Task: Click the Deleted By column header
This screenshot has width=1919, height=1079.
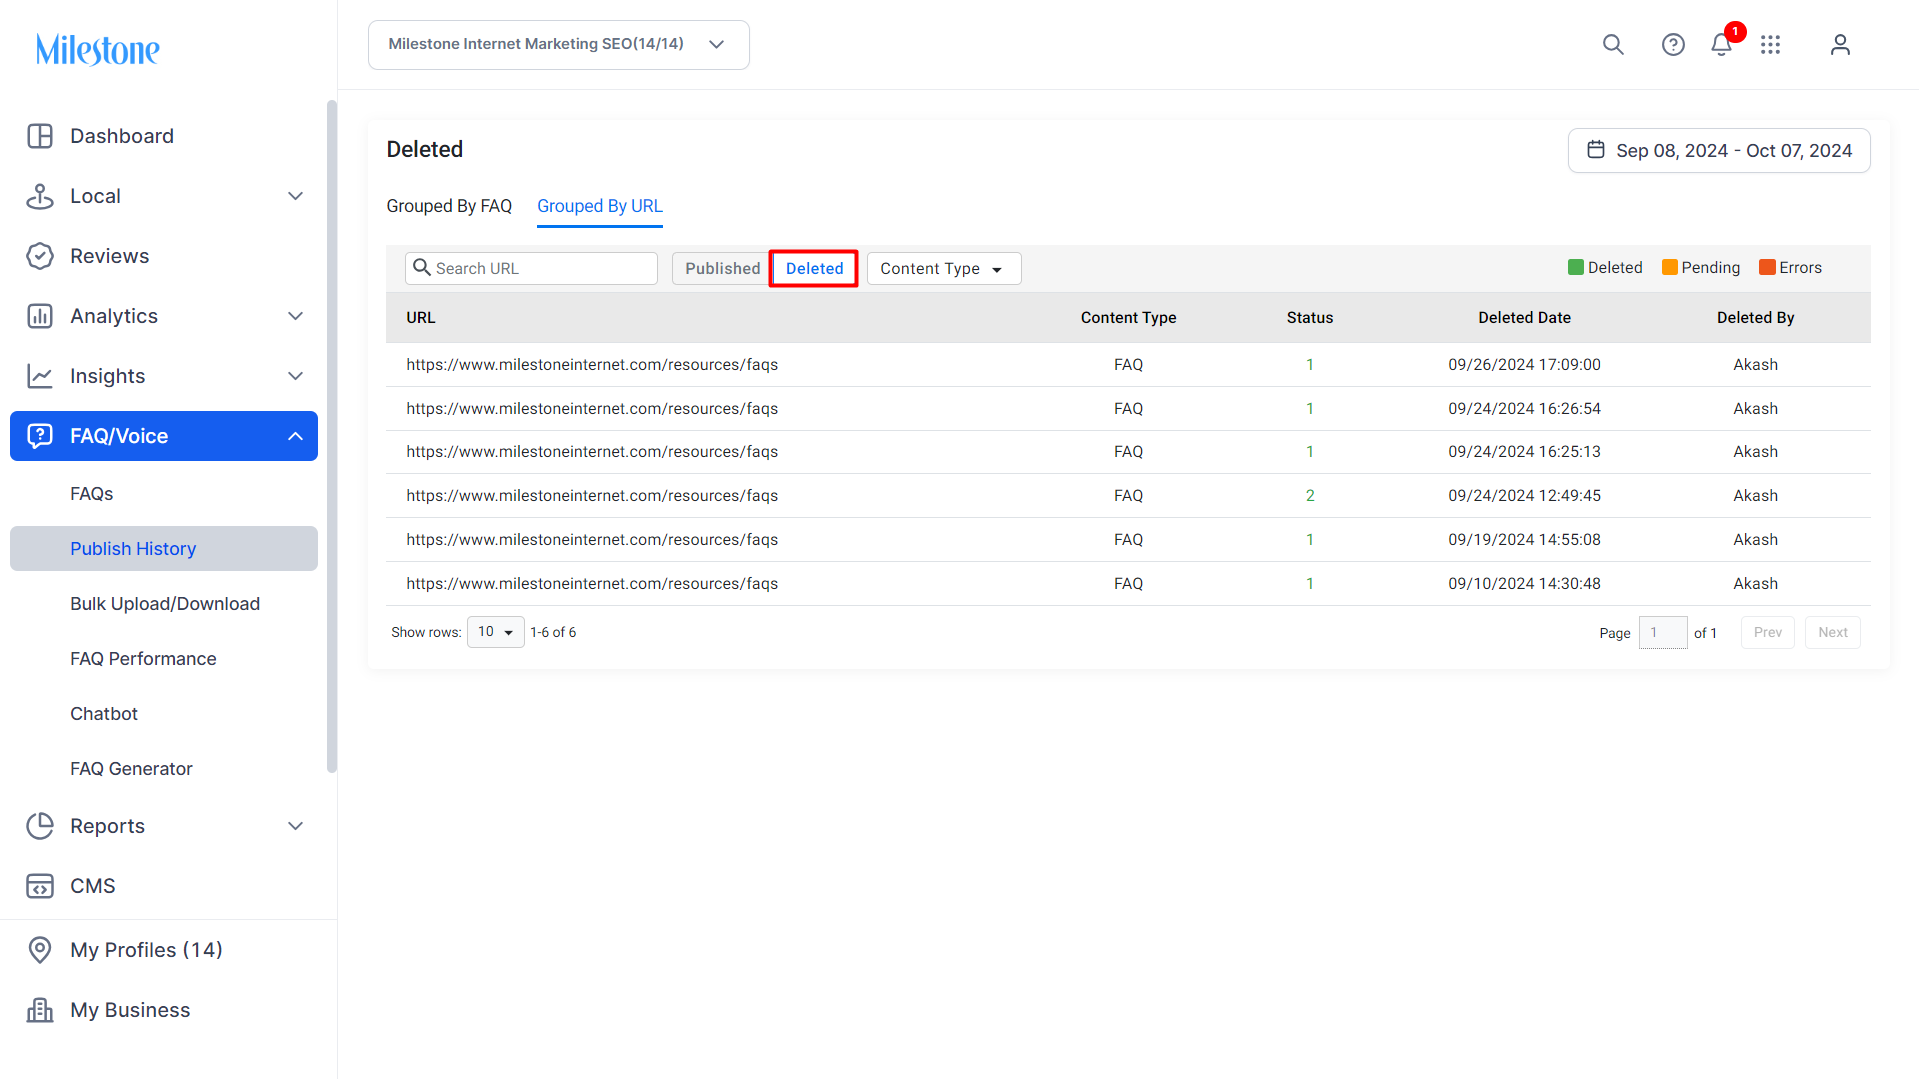Action: [x=1755, y=318]
